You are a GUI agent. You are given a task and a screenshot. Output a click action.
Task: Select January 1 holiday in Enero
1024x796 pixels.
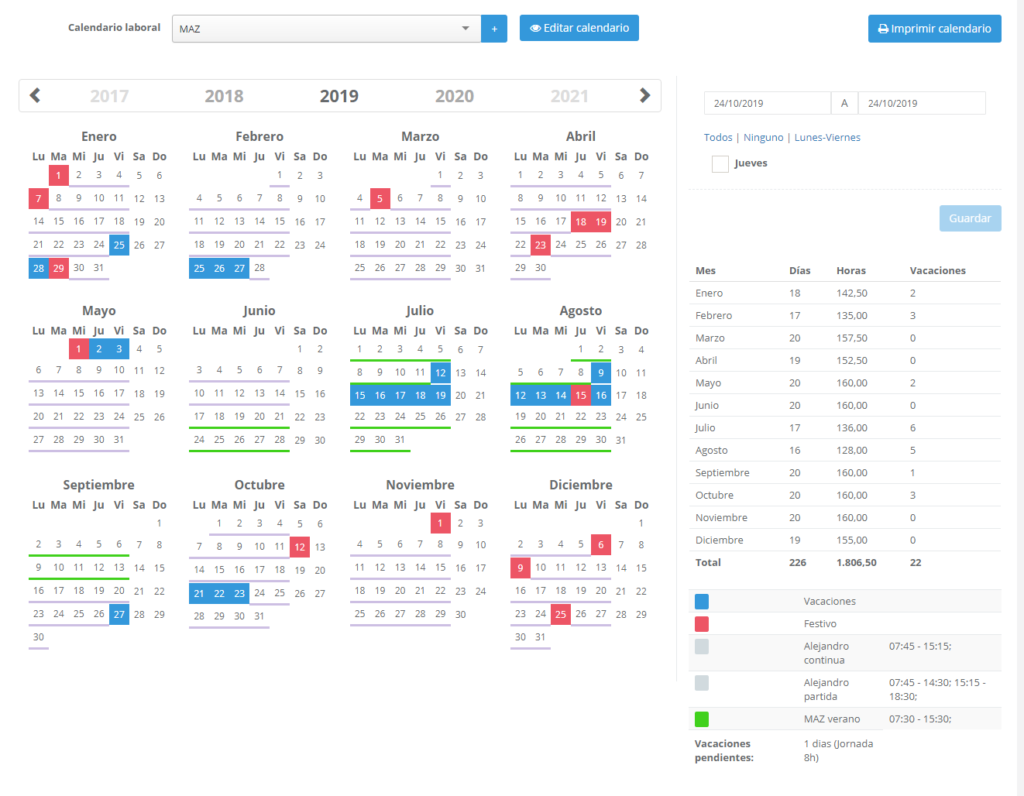pos(59,175)
